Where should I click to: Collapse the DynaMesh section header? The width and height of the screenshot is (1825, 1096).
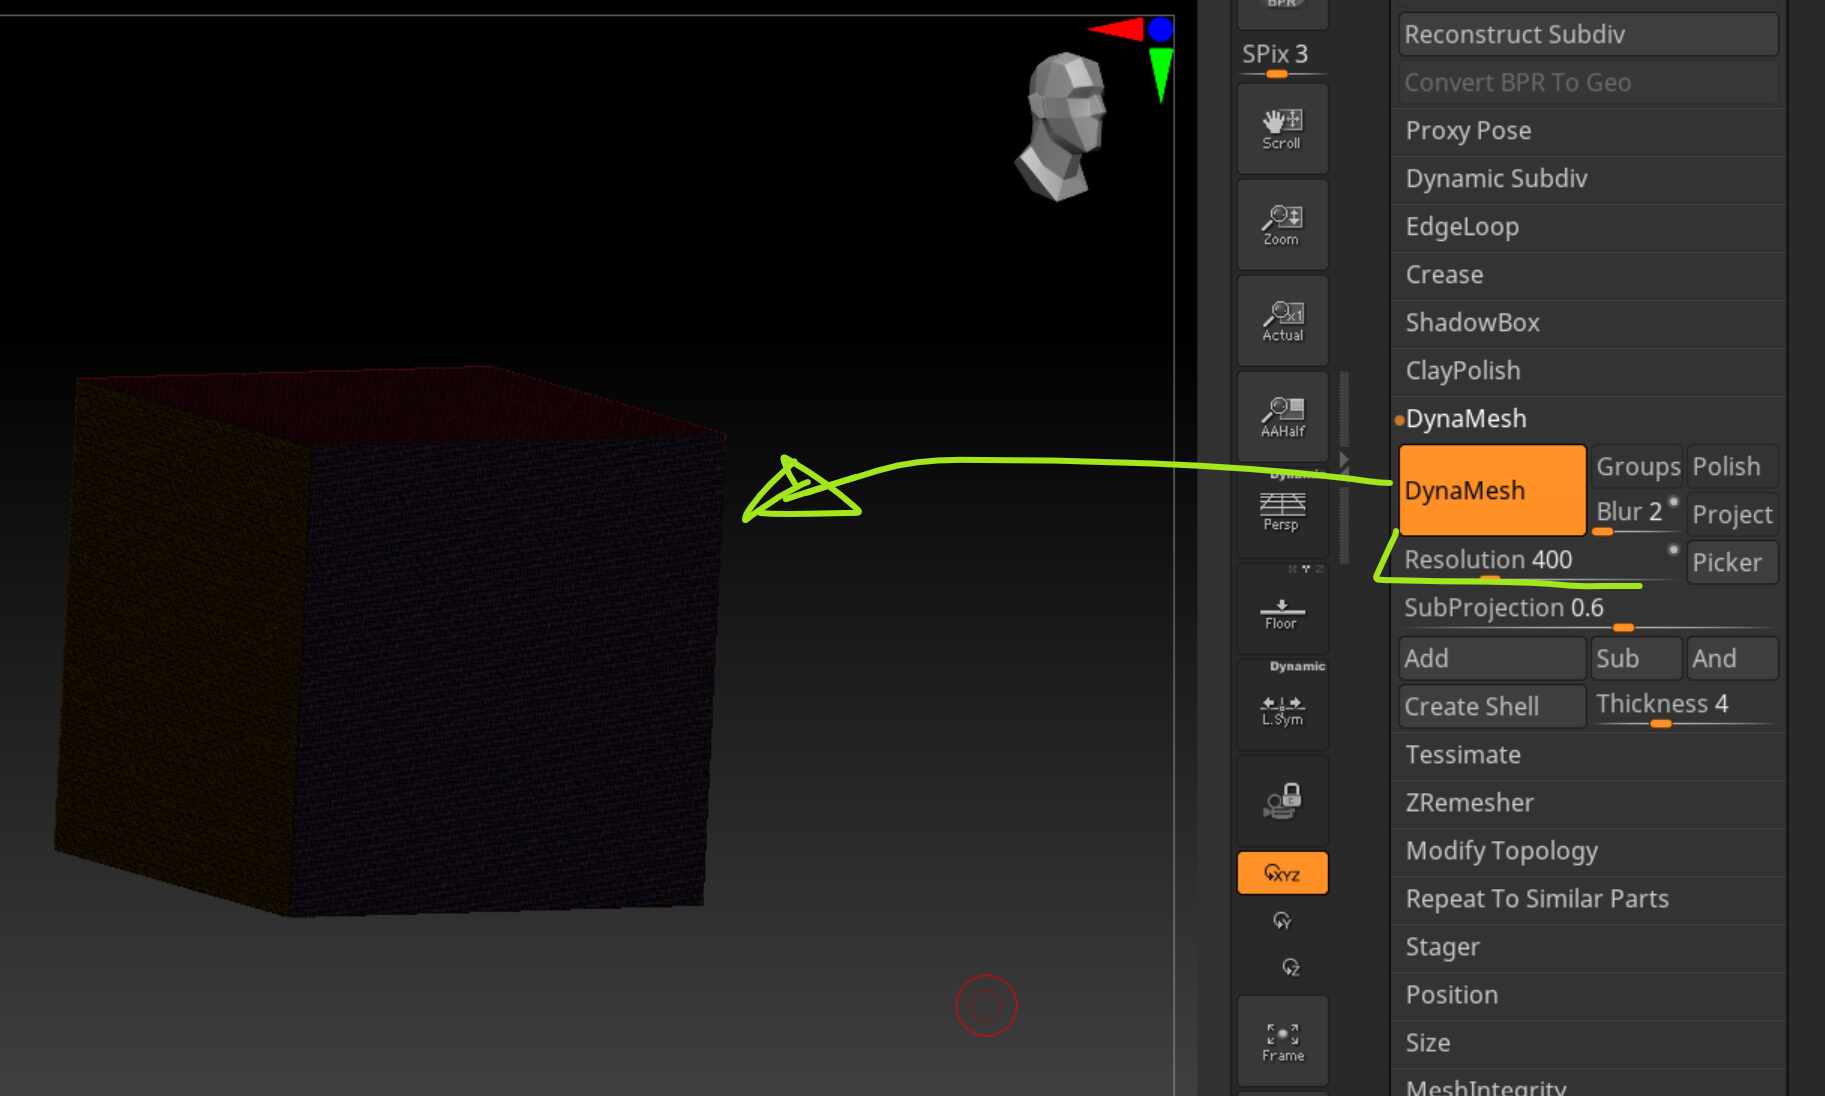point(1587,418)
